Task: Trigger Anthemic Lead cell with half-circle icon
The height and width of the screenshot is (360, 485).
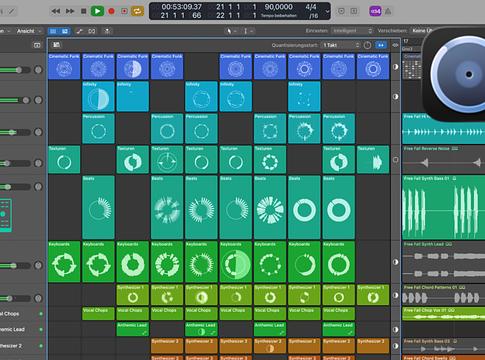Action: [x=201, y=329]
